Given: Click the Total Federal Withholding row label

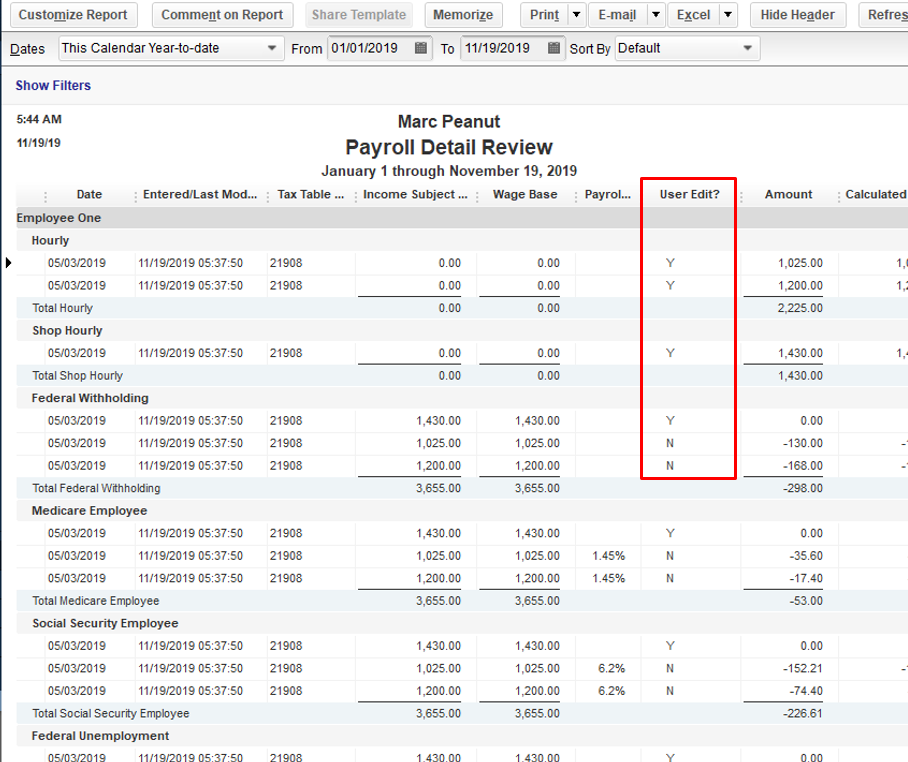Looking at the screenshot, I should tap(96, 488).
